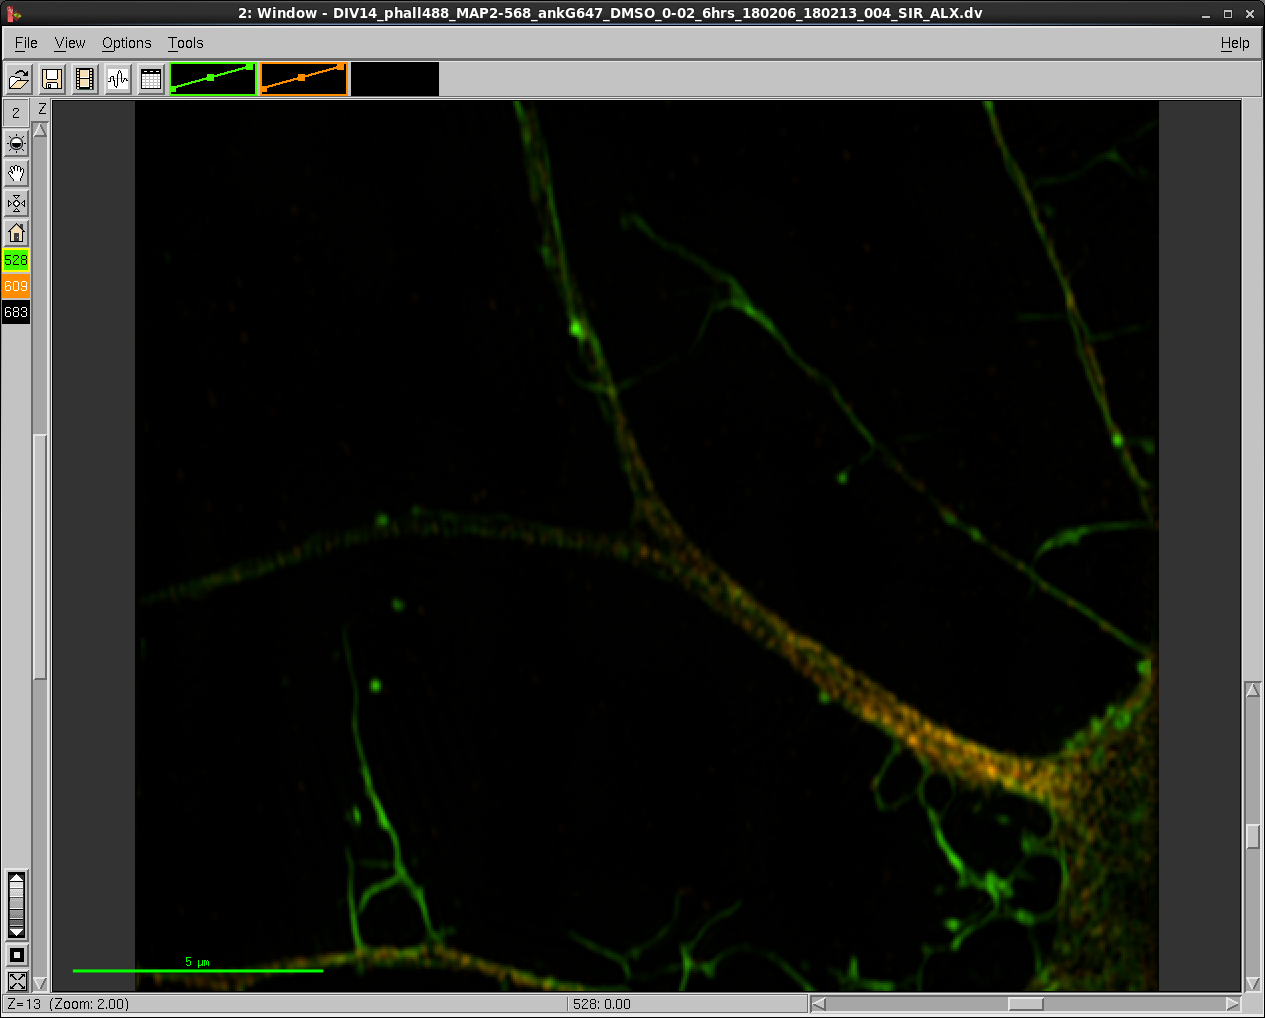The height and width of the screenshot is (1018, 1265).
Task: Open the data table grid icon
Action: pos(151,79)
